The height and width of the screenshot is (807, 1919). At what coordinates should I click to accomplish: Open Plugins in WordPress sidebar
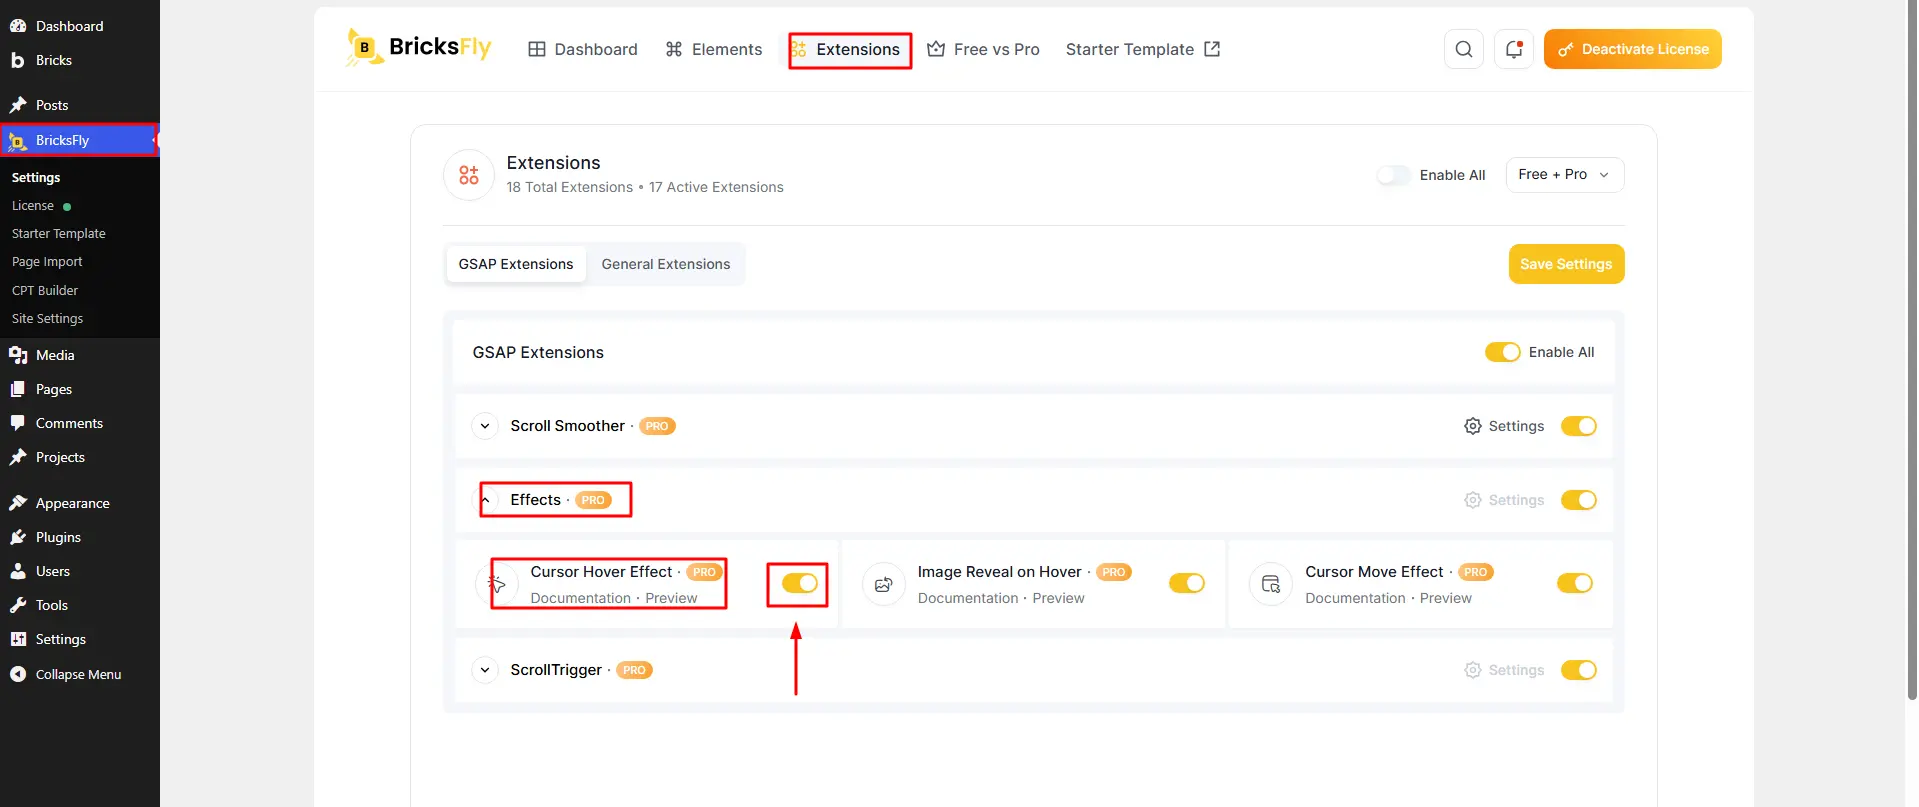(58, 537)
